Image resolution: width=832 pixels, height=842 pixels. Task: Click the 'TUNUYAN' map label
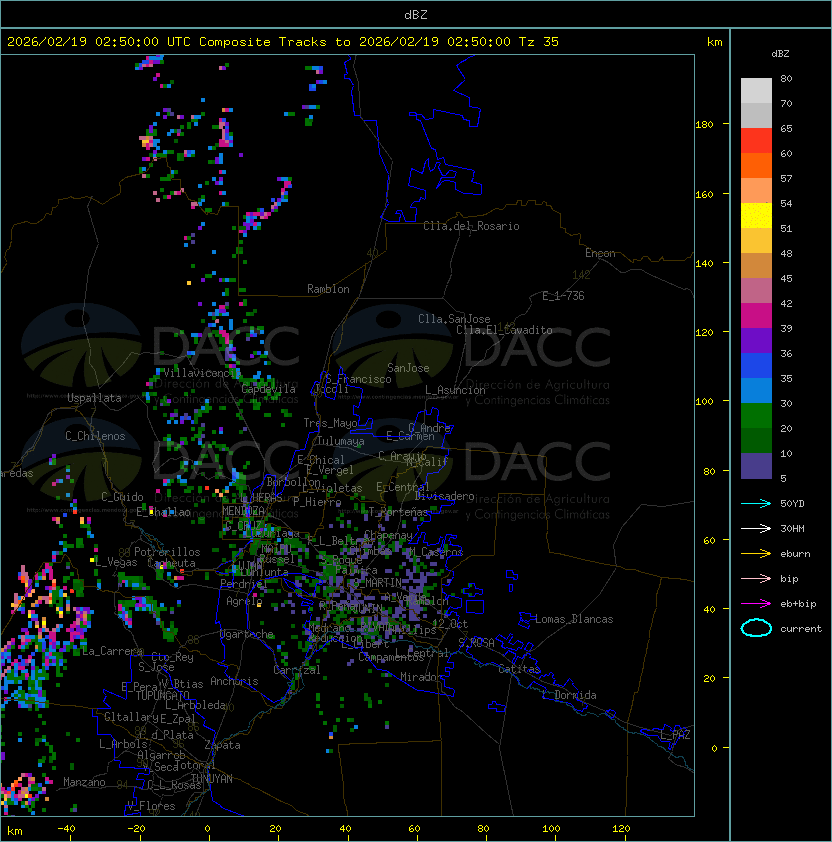pyautogui.click(x=212, y=779)
